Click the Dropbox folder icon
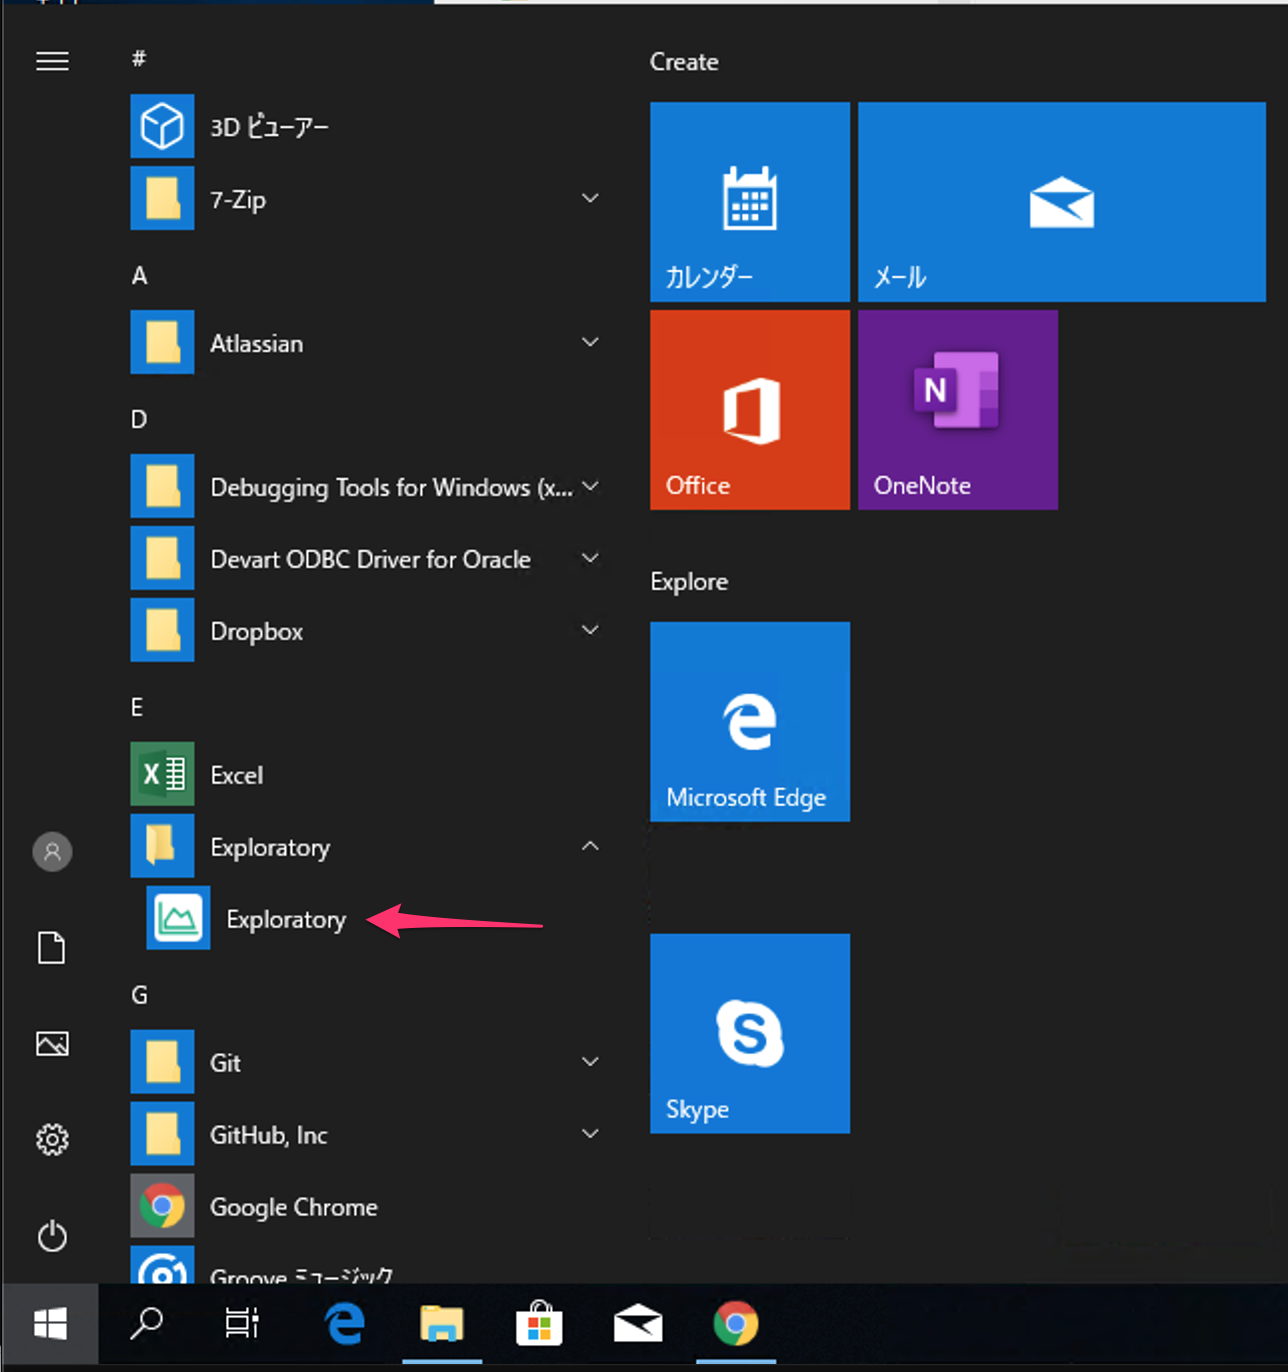 point(162,630)
